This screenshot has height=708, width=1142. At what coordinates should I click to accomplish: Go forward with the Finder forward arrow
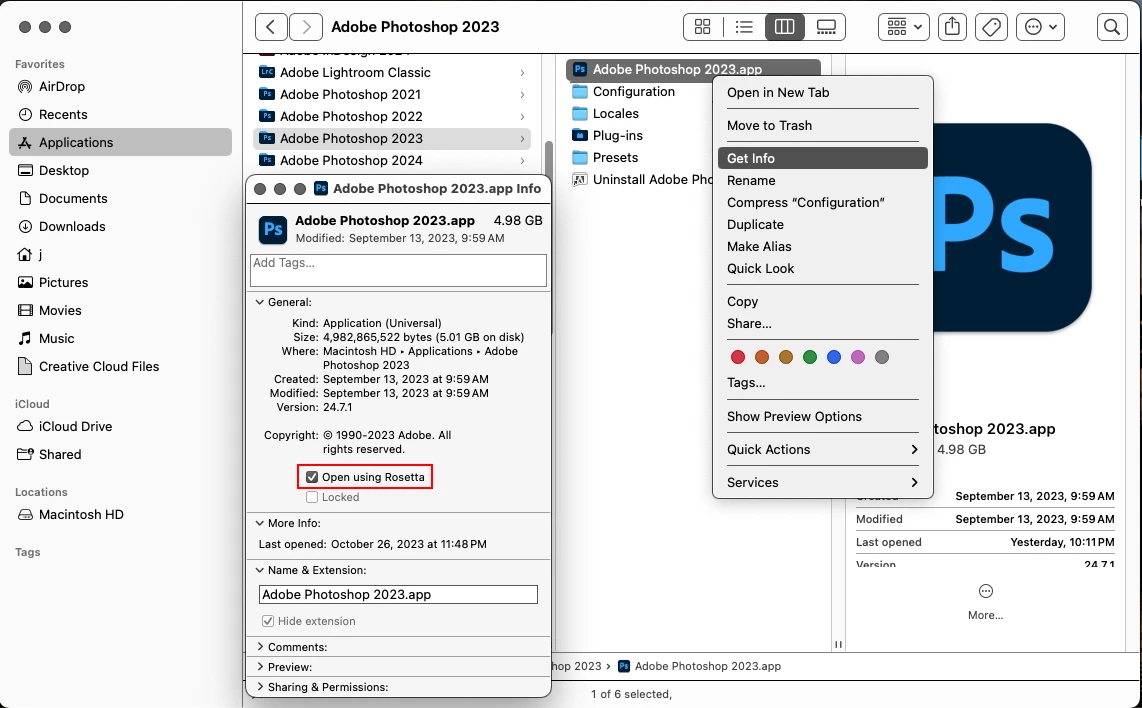[306, 27]
